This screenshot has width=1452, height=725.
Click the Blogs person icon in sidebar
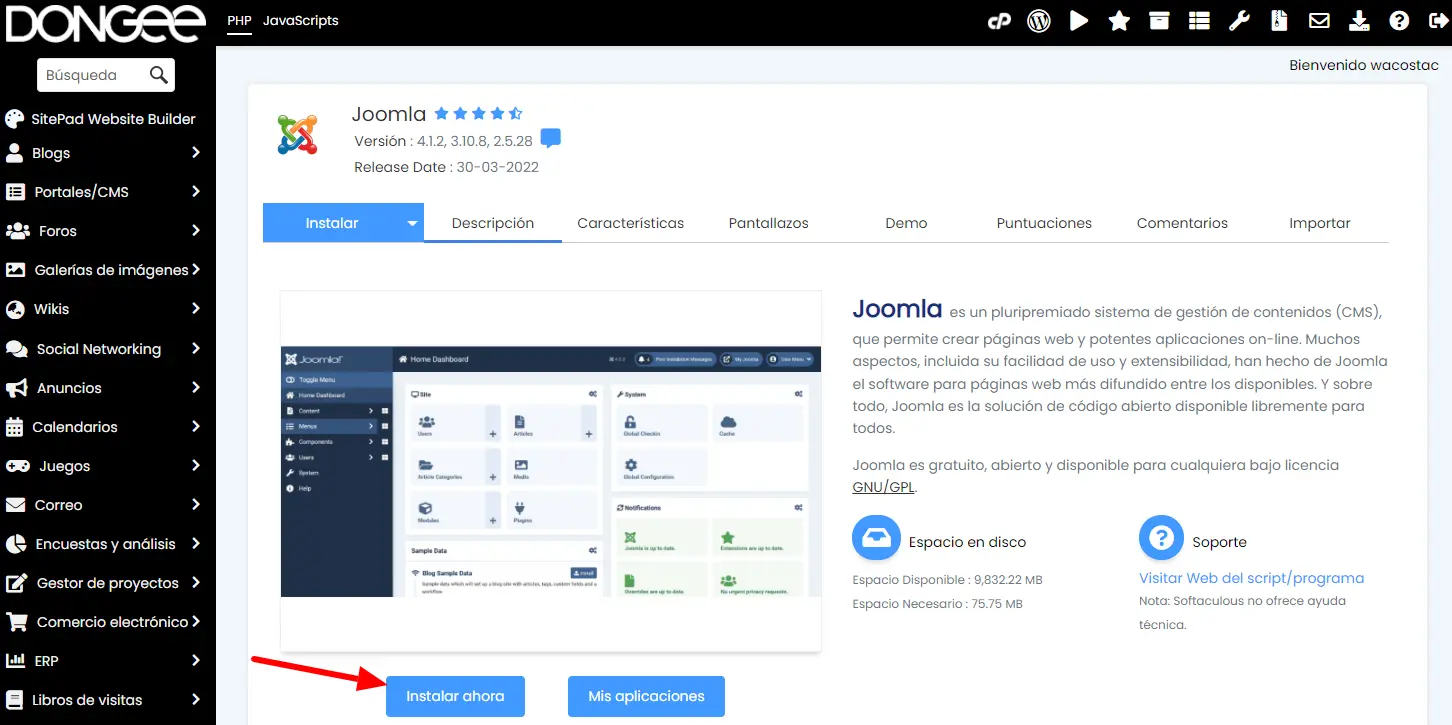tap(14, 153)
